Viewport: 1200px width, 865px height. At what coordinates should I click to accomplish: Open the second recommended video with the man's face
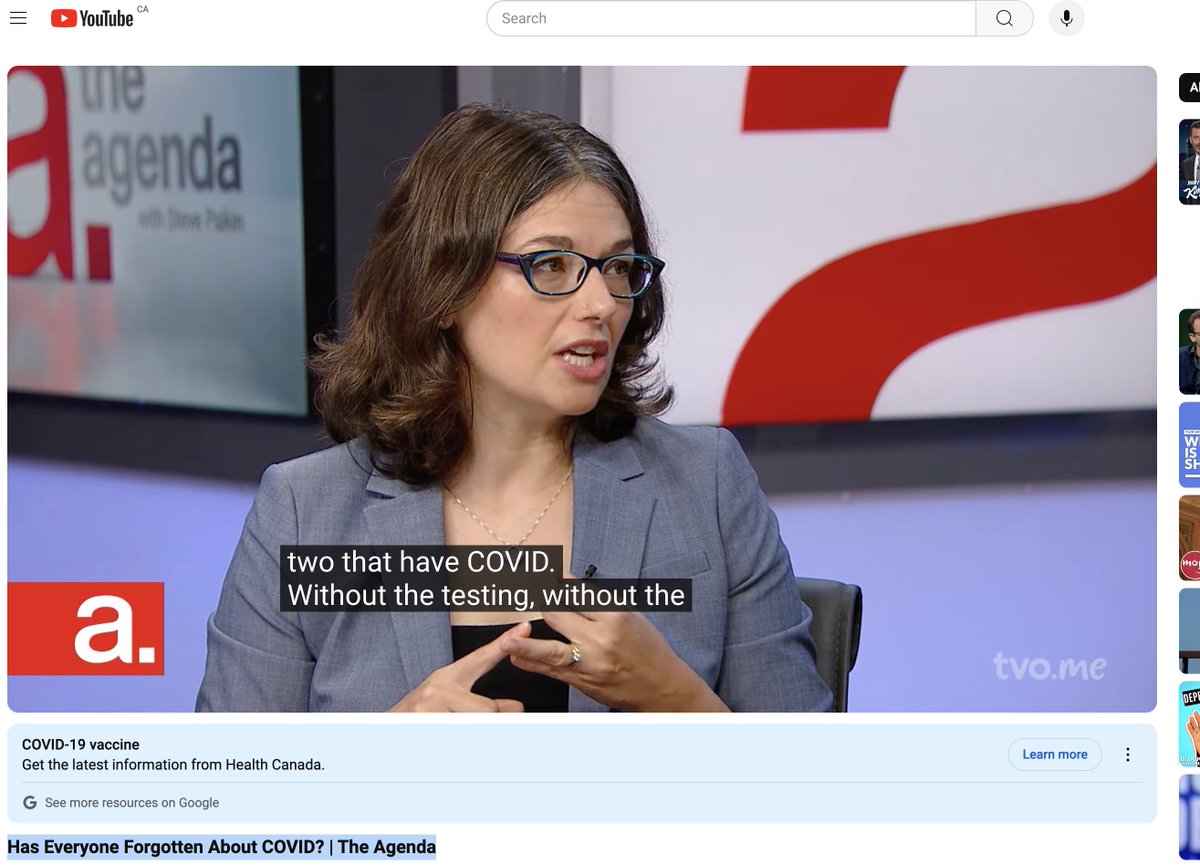tap(1192, 351)
